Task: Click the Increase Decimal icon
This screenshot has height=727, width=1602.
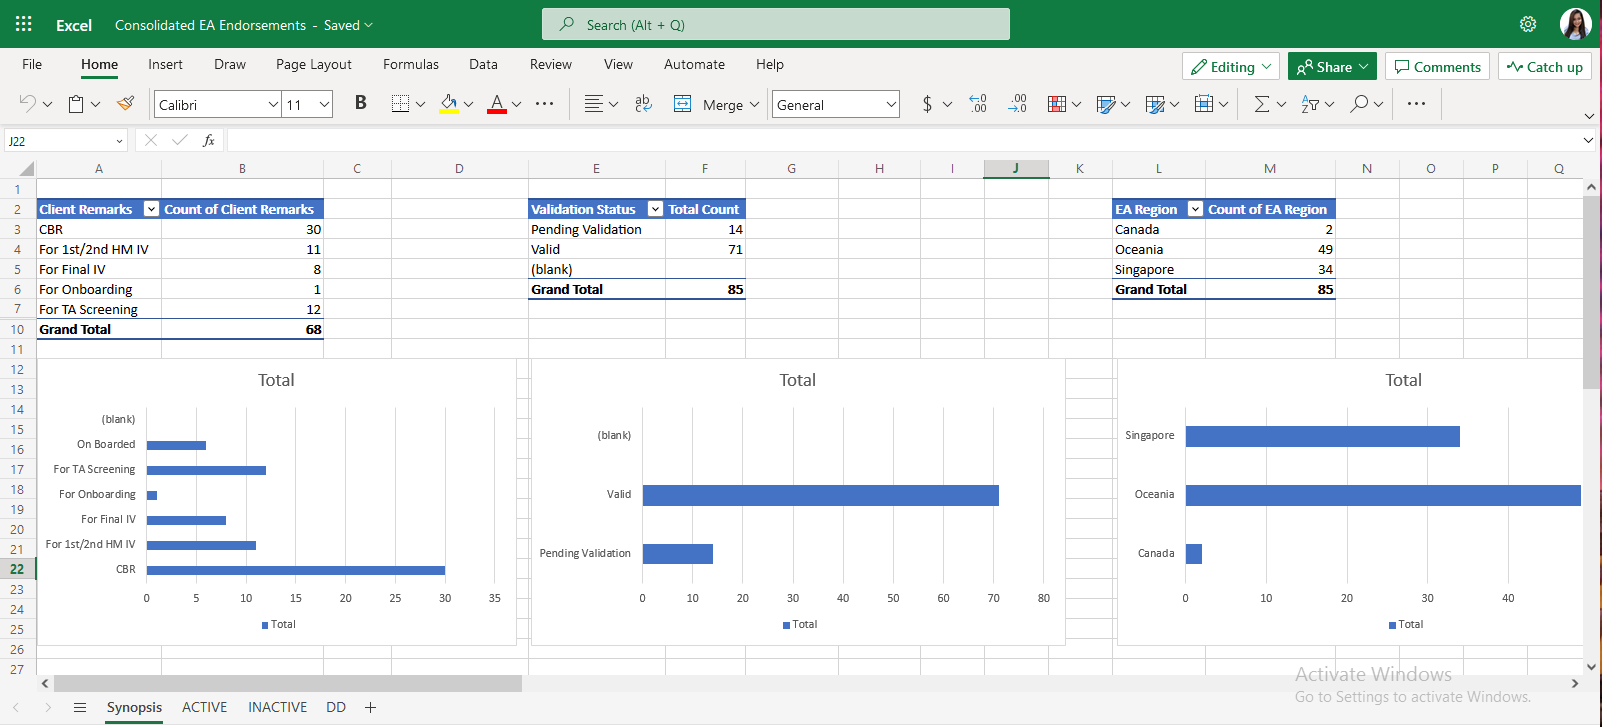Action: [x=978, y=104]
